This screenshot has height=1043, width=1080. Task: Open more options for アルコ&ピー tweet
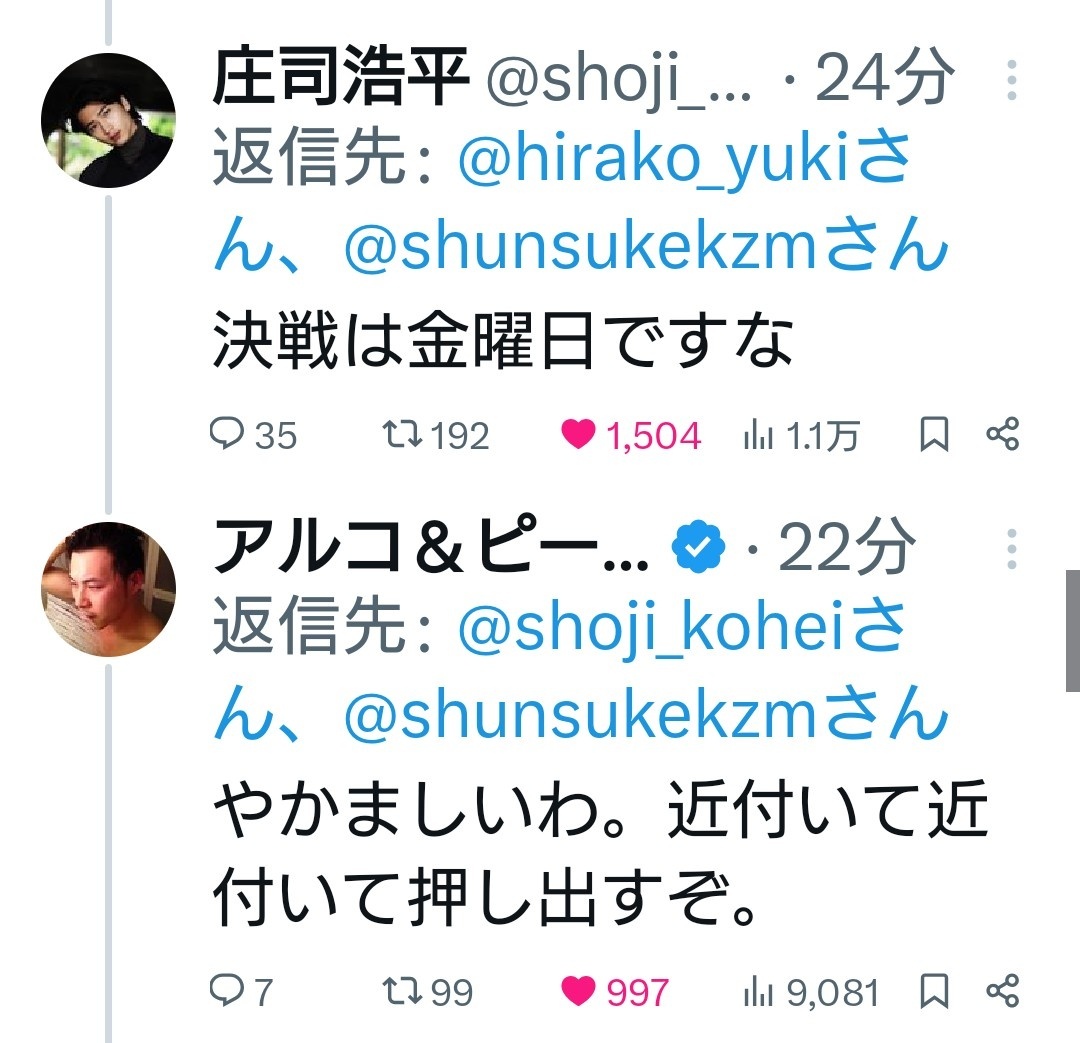[1011, 550]
